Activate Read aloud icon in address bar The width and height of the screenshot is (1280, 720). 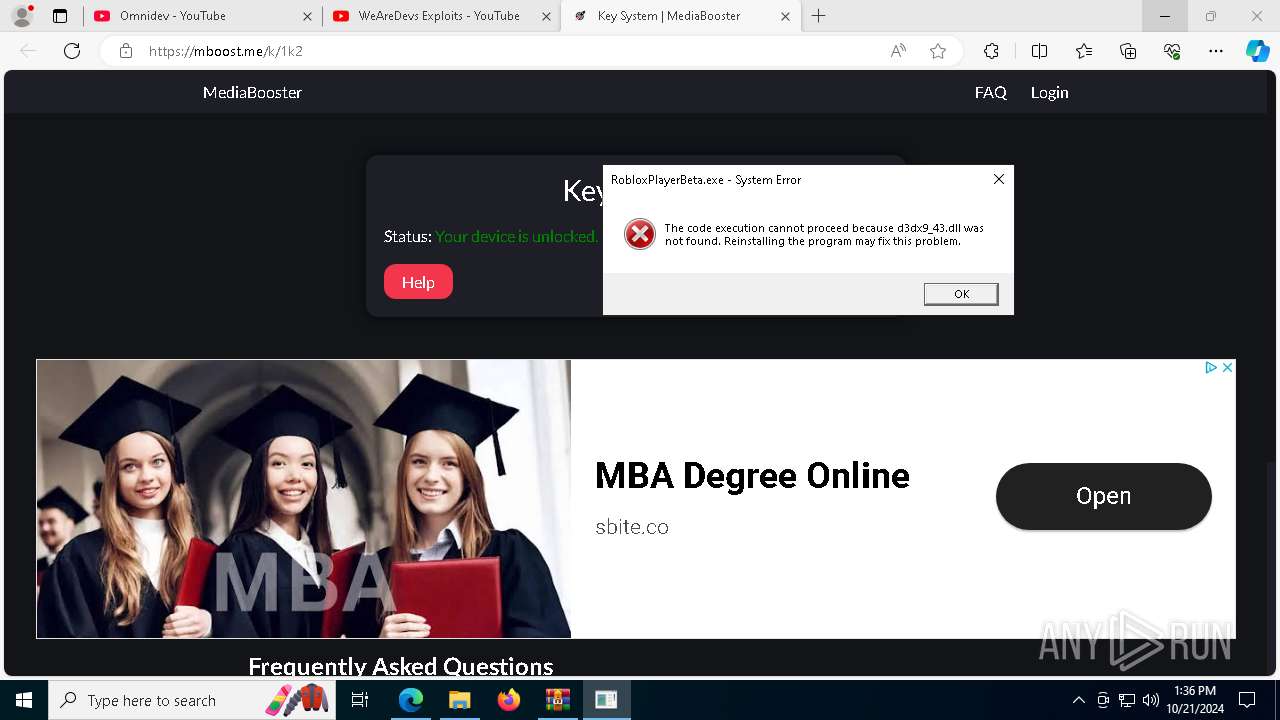(x=898, y=51)
